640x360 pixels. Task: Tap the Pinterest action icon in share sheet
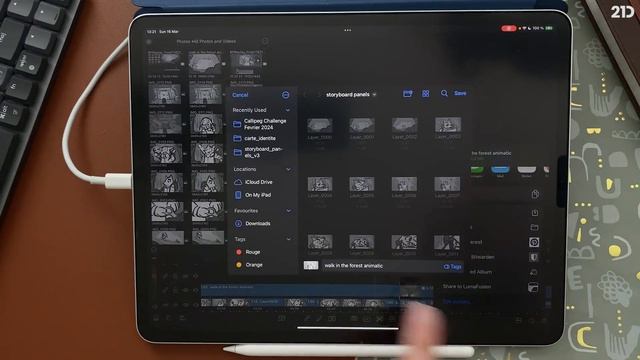[x=534, y=242]
